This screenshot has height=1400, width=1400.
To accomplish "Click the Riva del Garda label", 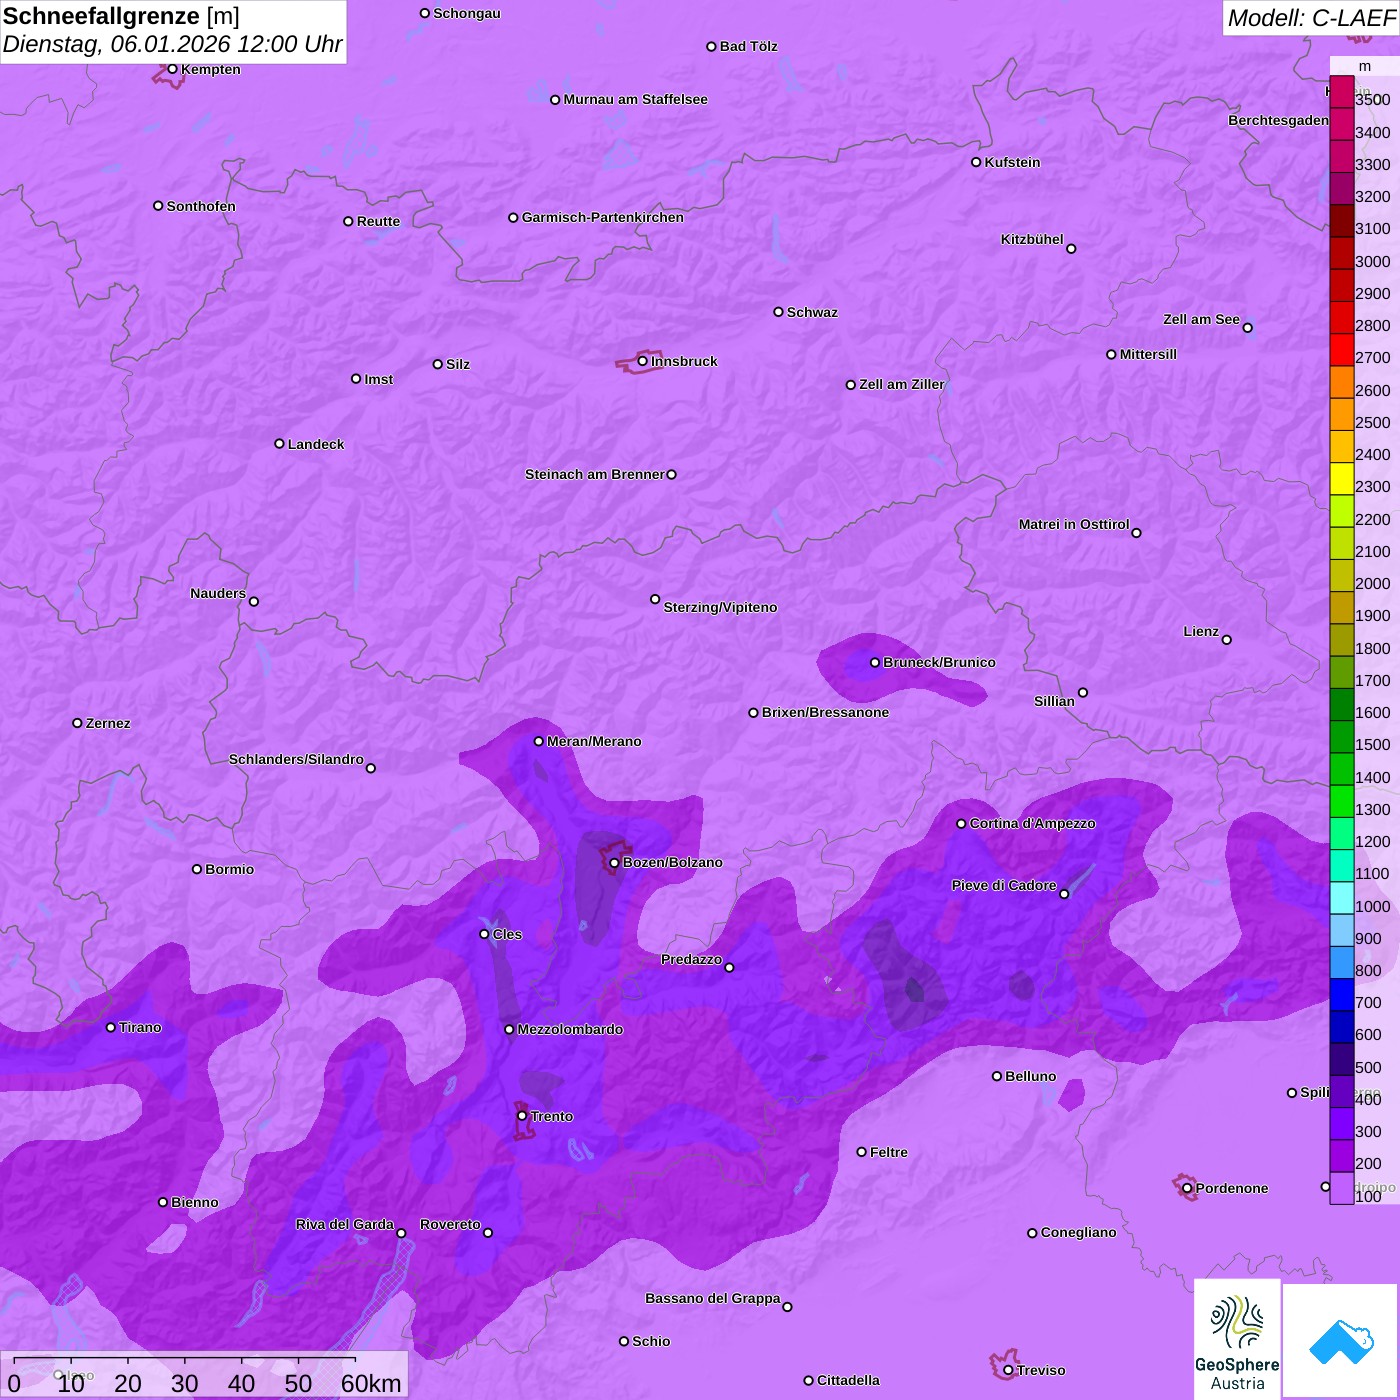I will pos(345,1224).
